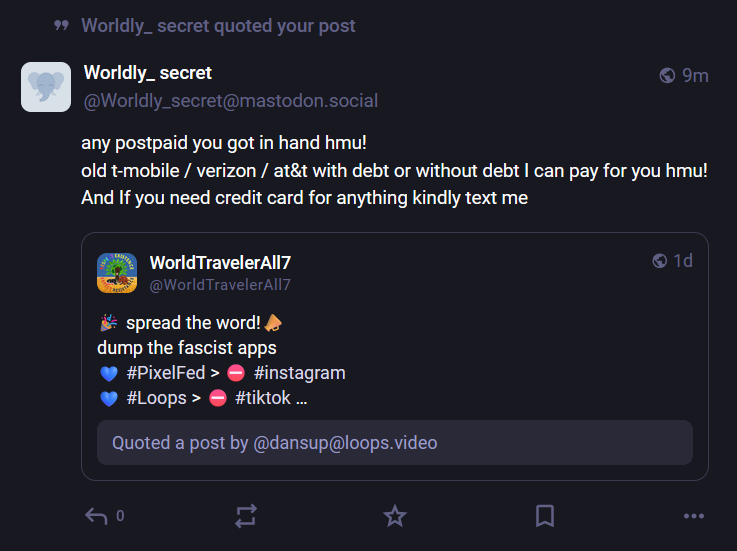Image resolution: width=737 pixels, height=551 pixels.
Task: Open the quoted post by @dansup@loops.video
Action: point(394,442)
